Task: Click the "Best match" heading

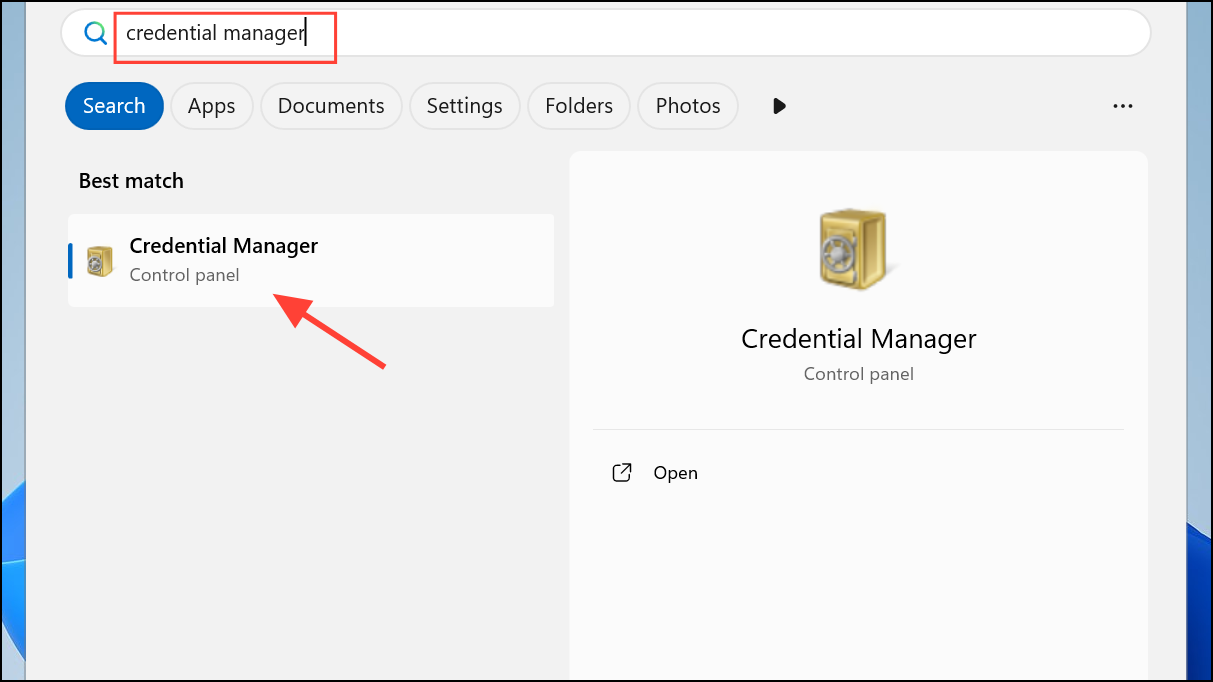Action: click(131, 181)
